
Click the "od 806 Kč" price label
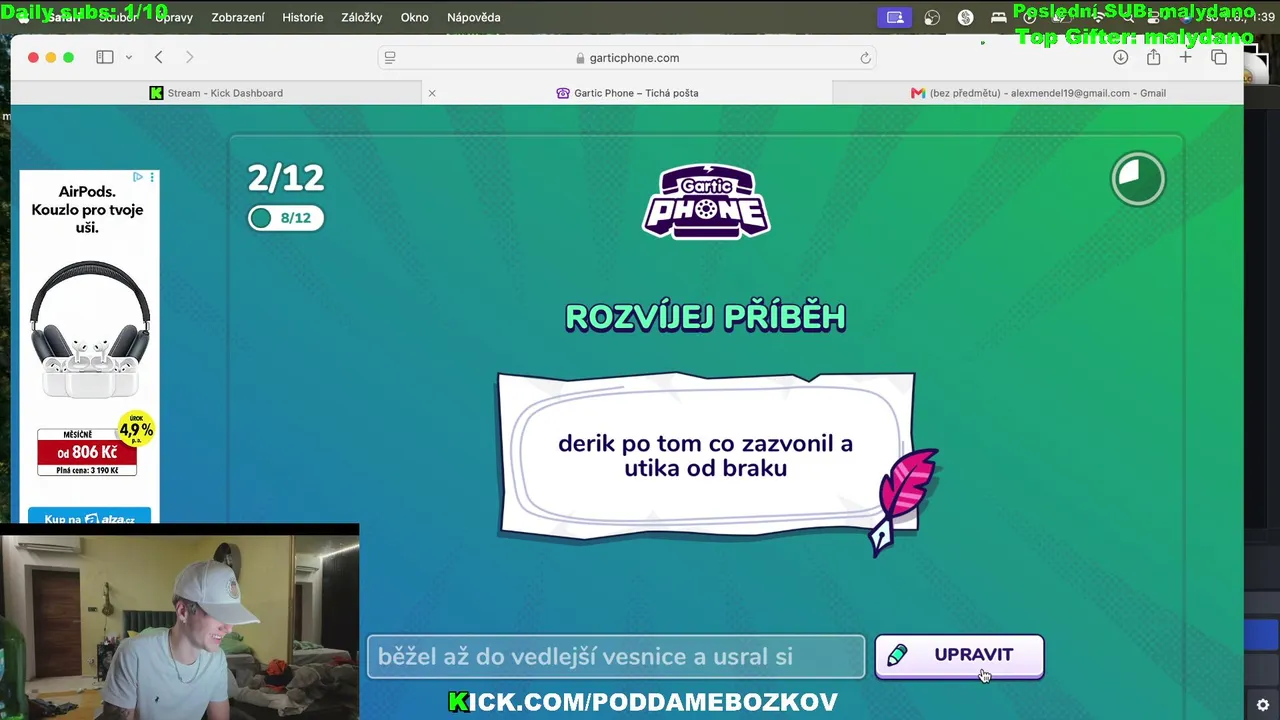tap(87, 452)
